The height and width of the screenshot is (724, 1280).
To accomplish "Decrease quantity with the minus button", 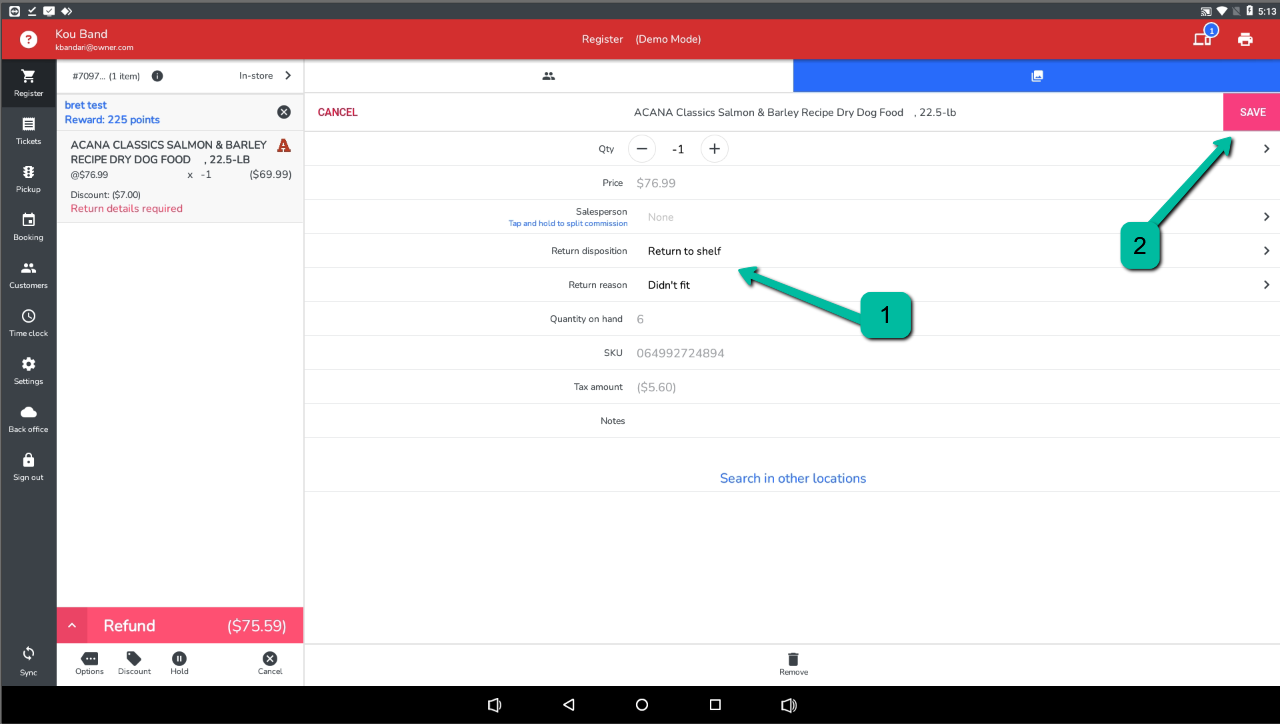I will [x=642, y=149].
